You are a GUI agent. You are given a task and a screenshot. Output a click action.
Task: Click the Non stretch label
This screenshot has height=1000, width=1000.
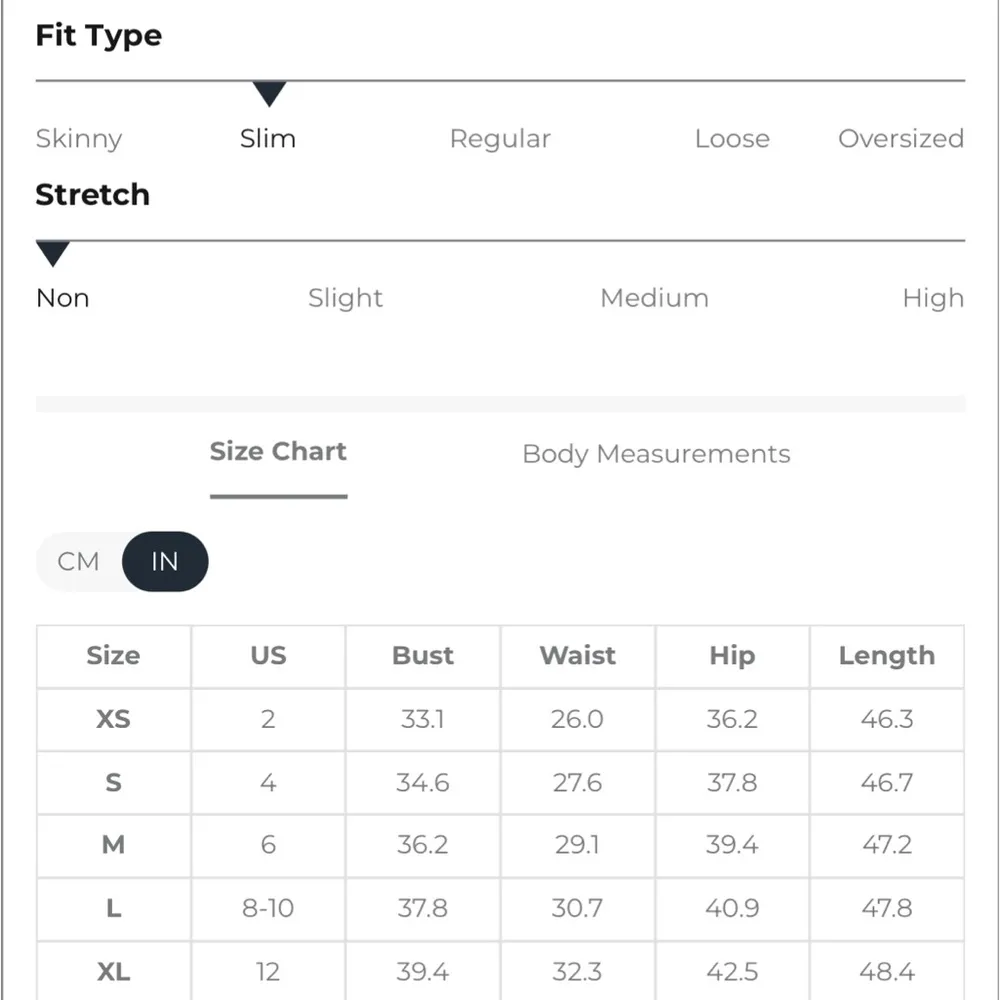pyautogui.click(x=62, y=298)
